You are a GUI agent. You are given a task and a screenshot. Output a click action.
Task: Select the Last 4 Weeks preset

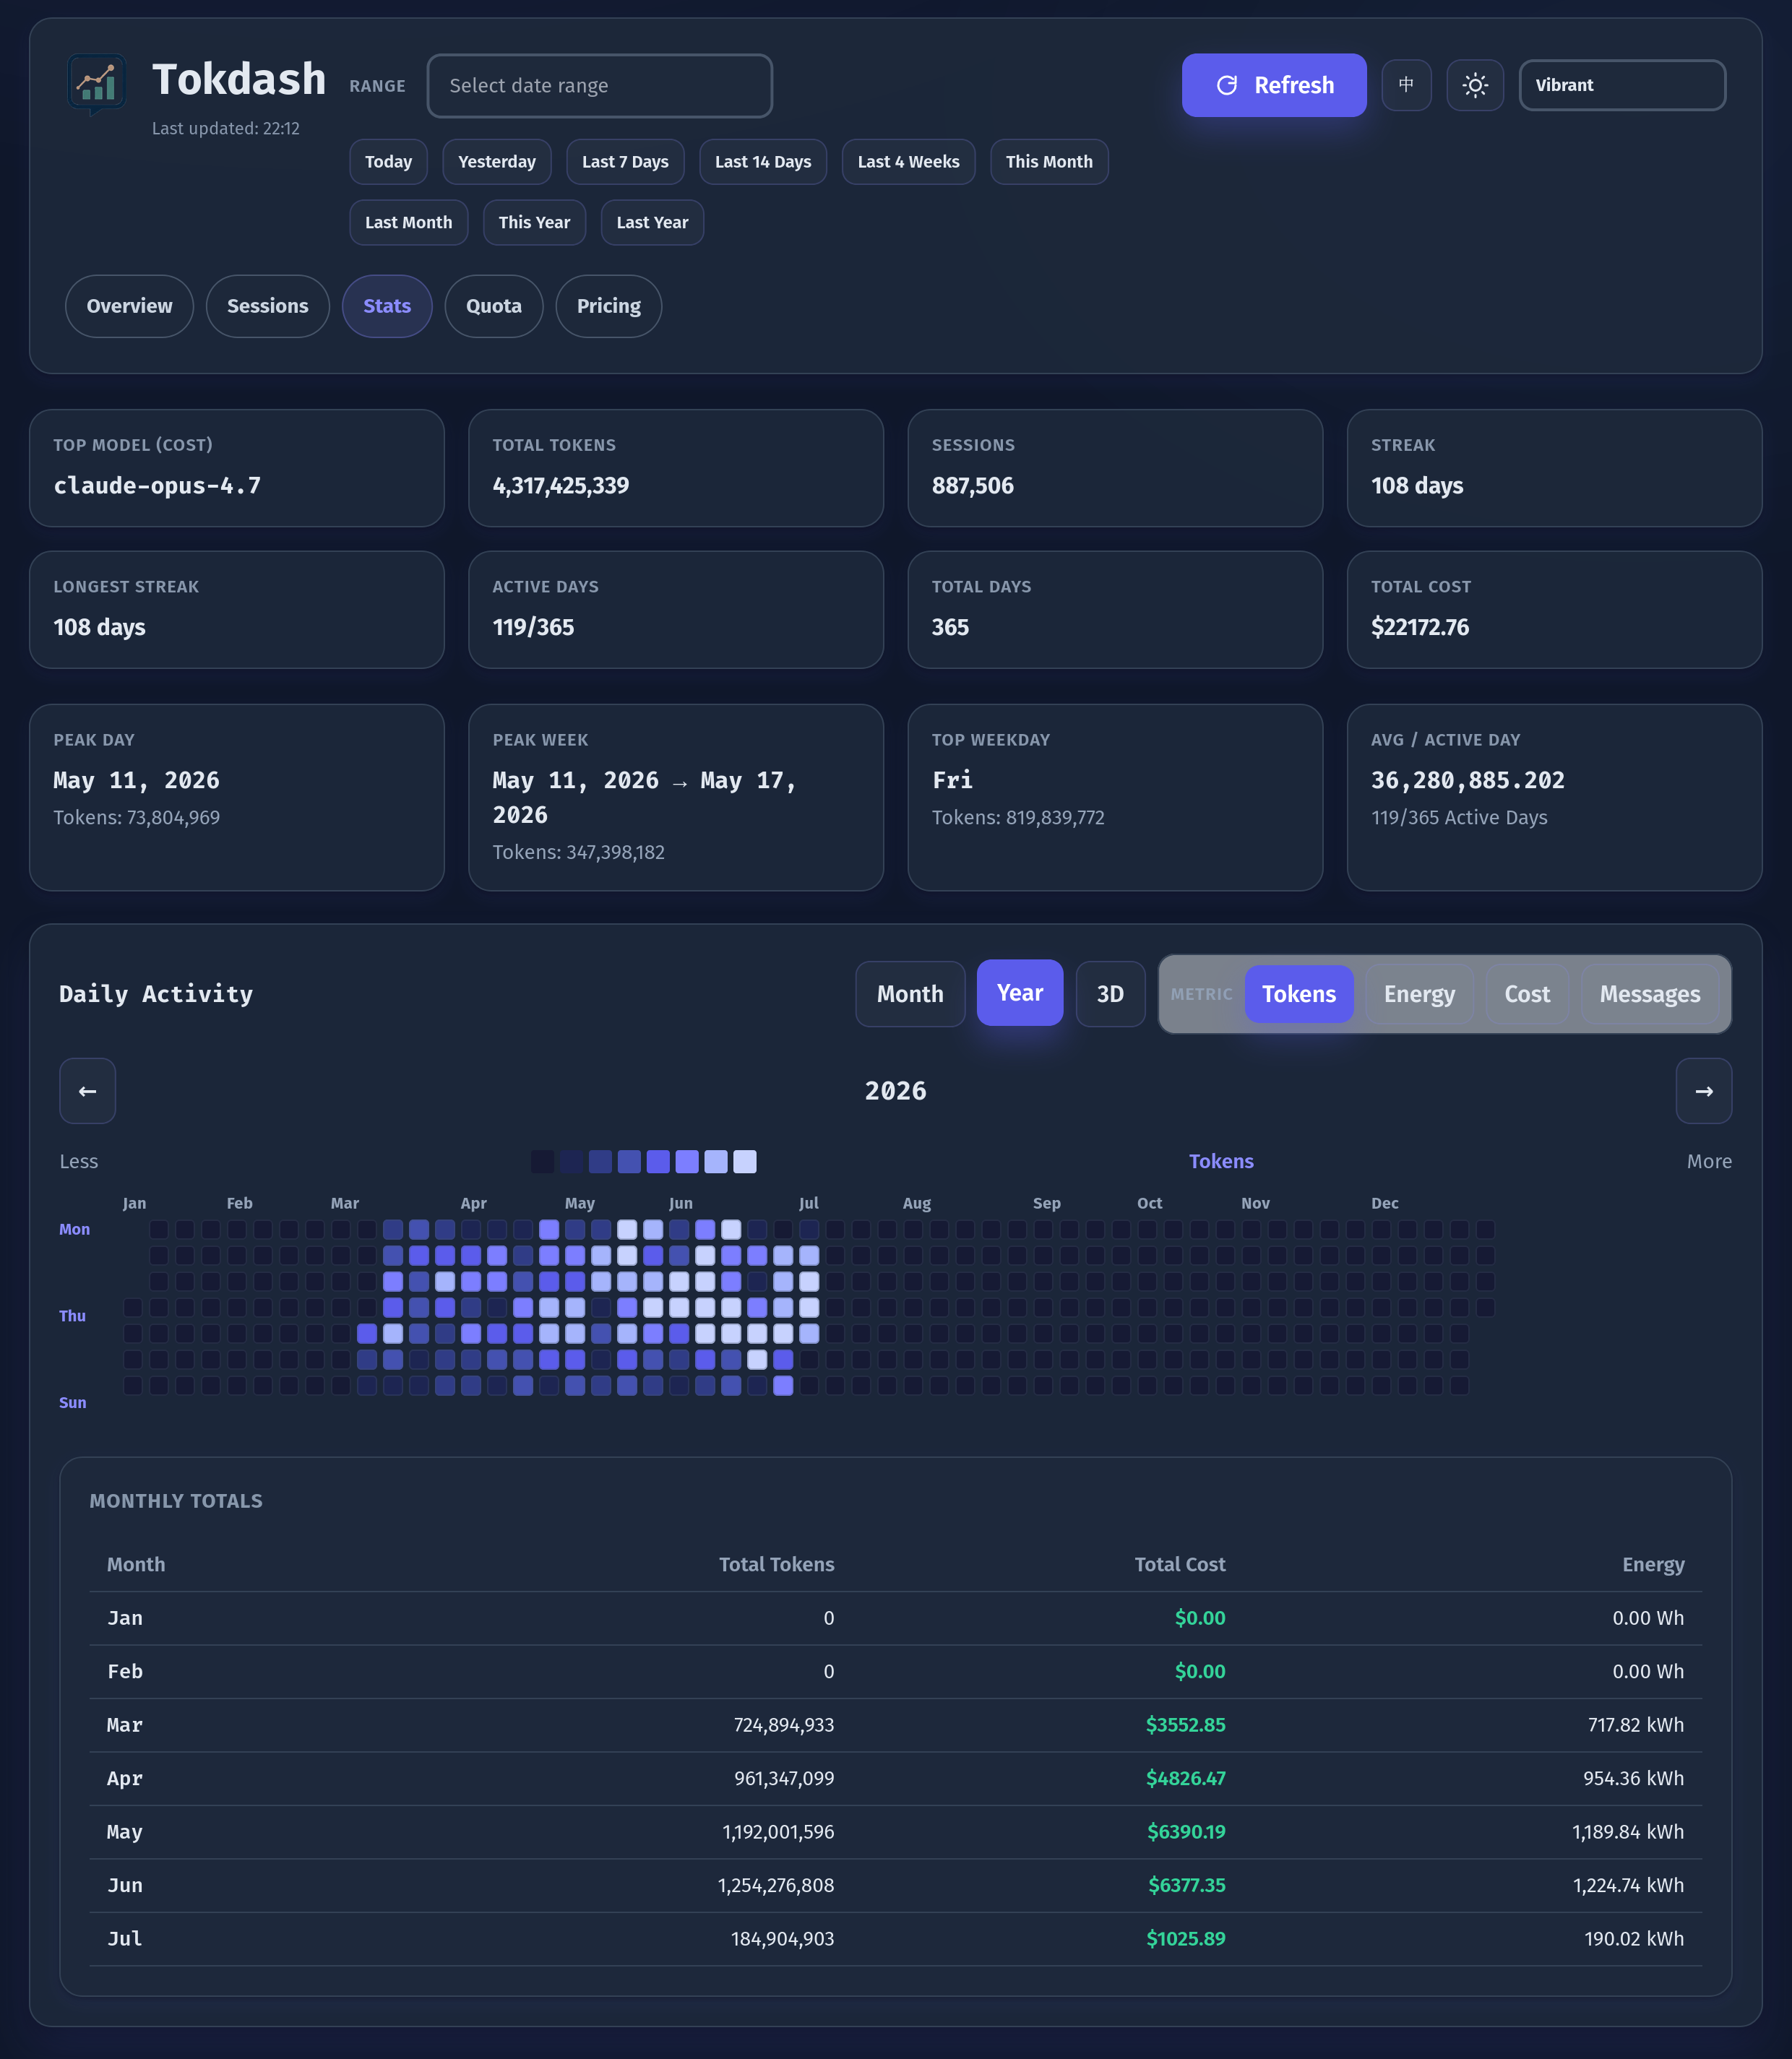pyautogui.click(x=908, y=162)
